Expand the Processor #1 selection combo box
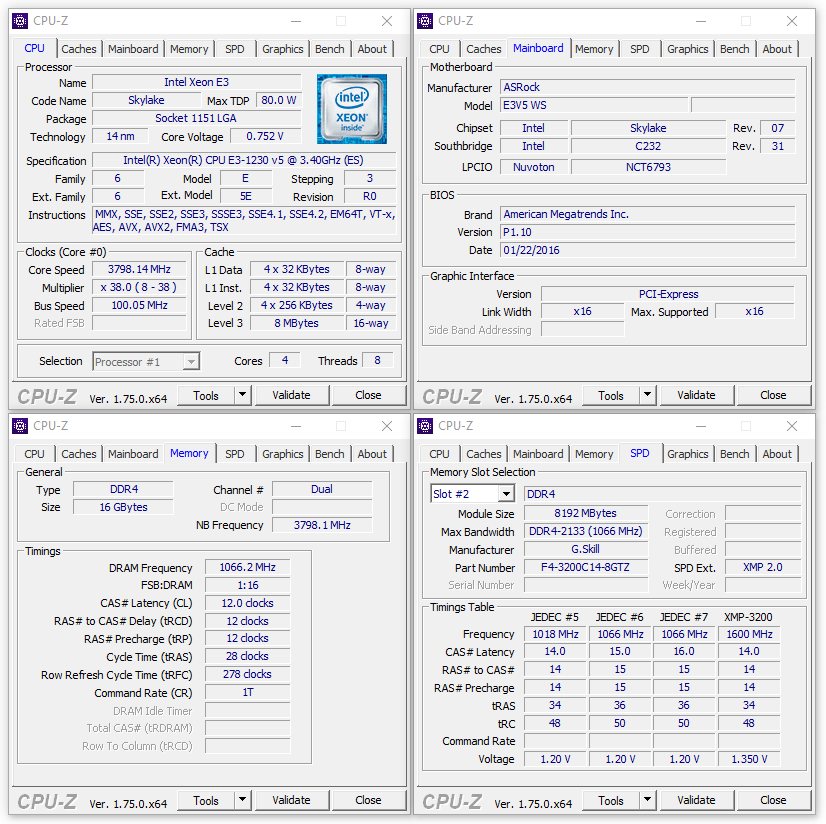This screenshot has height=824, width=826. click(x=191, y=361)
